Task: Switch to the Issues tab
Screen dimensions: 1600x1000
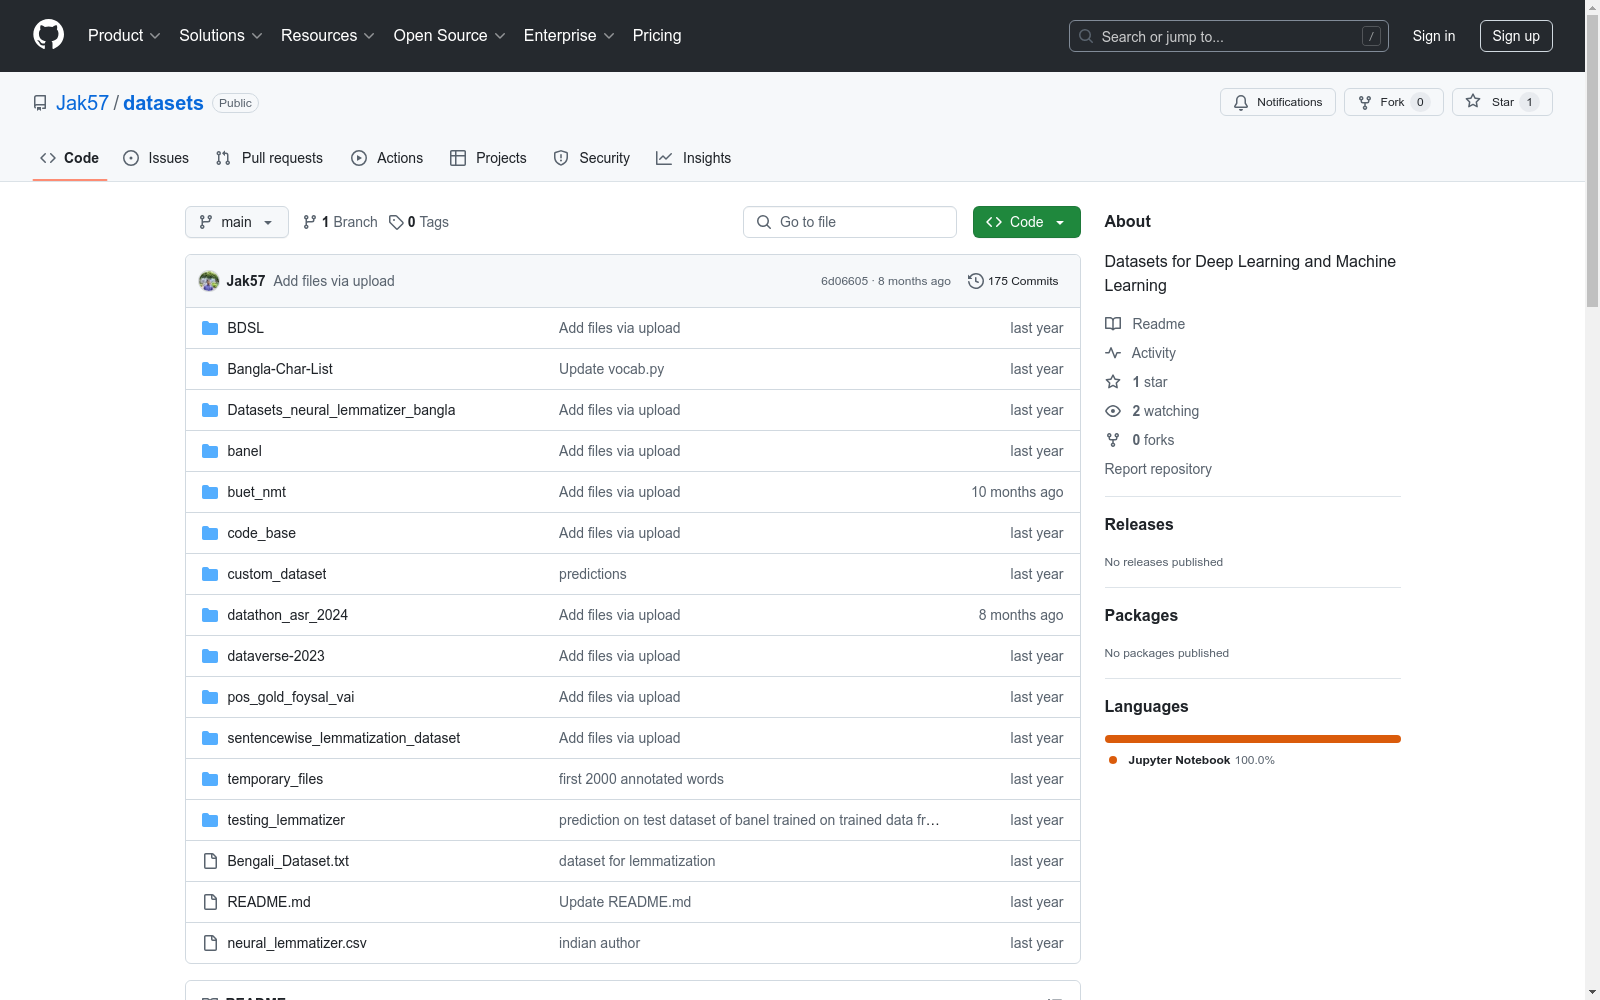Action: click(156, 158)
